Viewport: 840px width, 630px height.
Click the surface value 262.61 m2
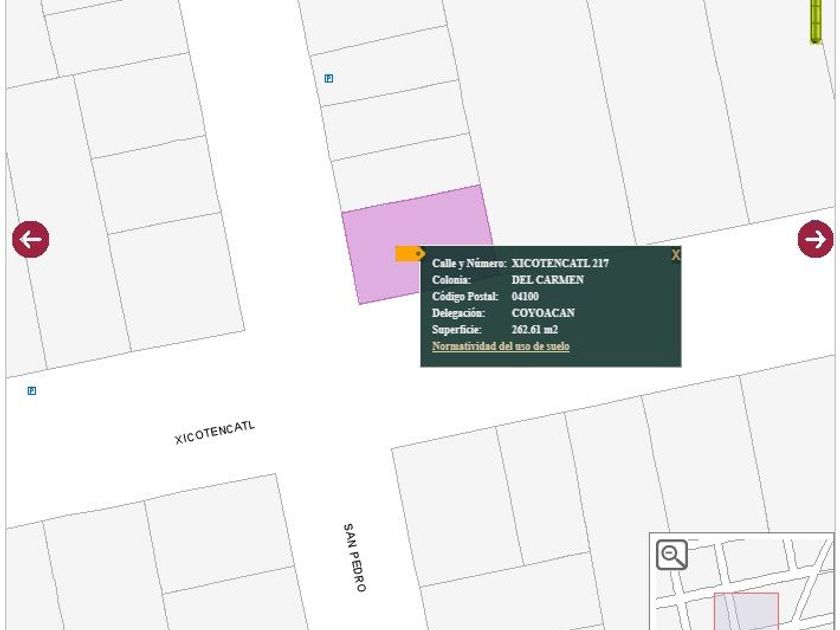[x=535, y=329]
